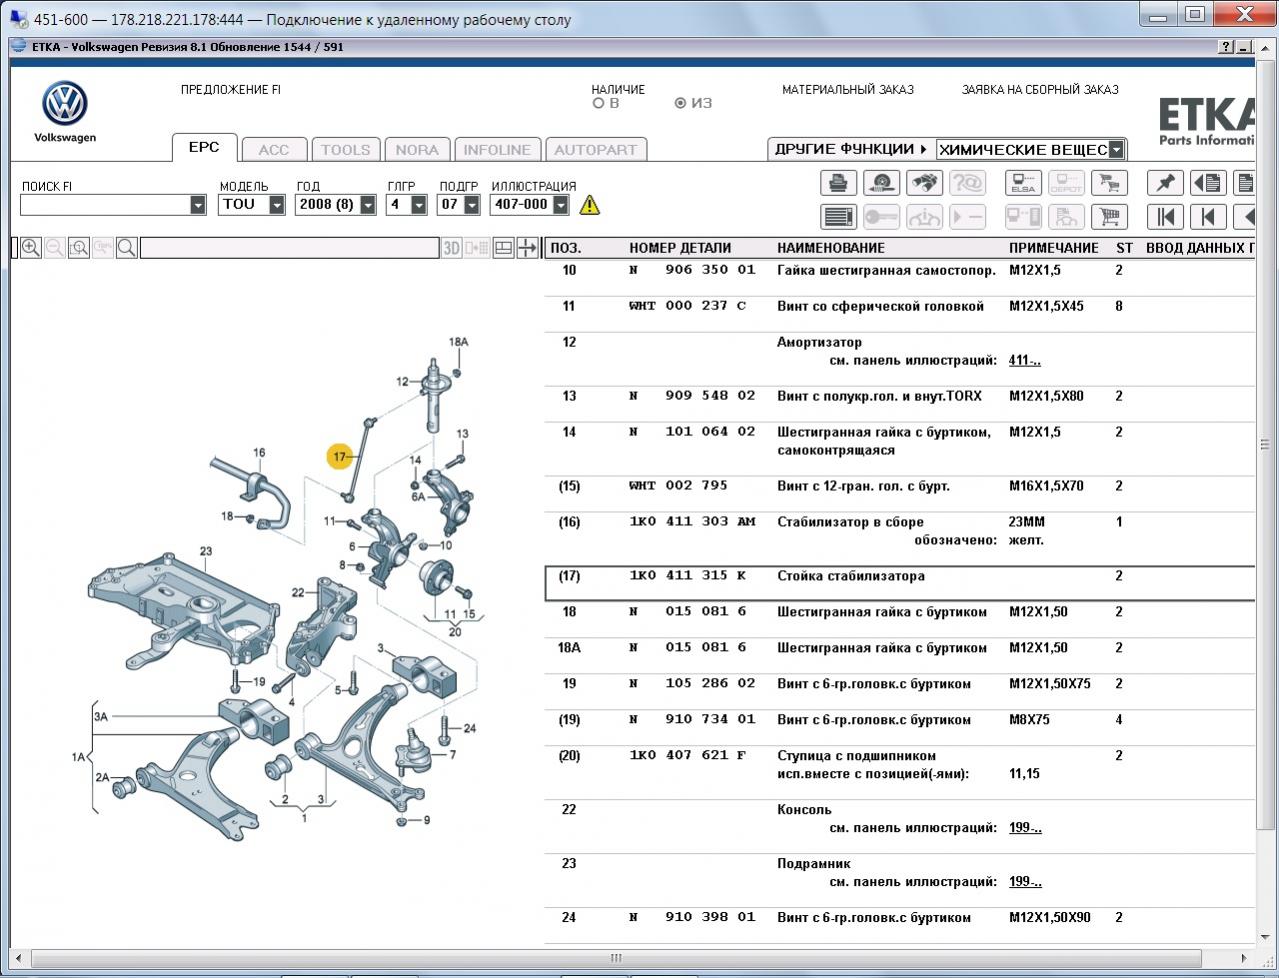Click the single-bar previous arrow icon
Image resolution: width=1279 pixels, height=978 pixels.
1208,216
